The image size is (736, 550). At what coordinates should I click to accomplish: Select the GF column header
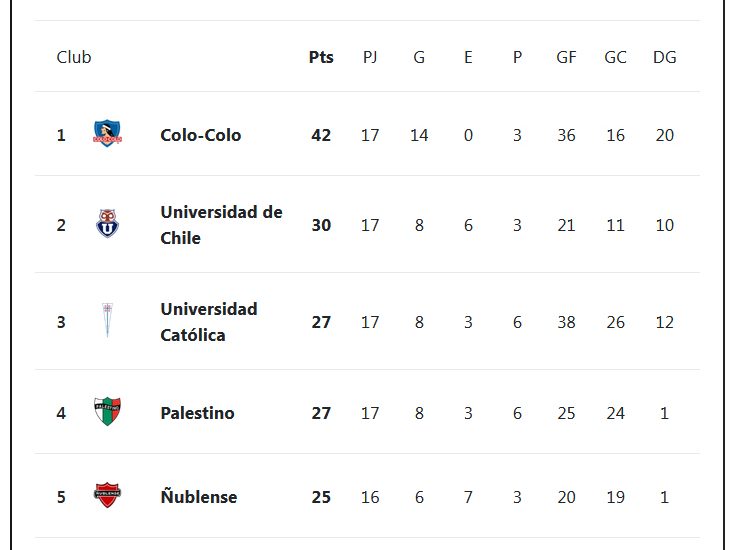click(x=566, y=57)
